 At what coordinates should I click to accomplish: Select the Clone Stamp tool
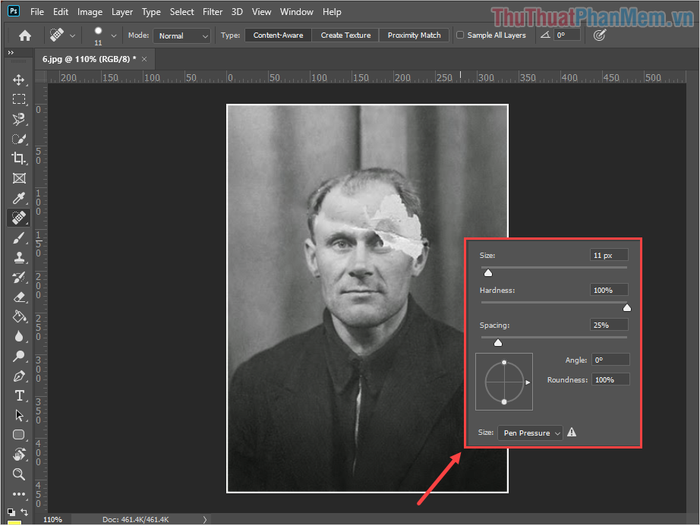point(19,257)
